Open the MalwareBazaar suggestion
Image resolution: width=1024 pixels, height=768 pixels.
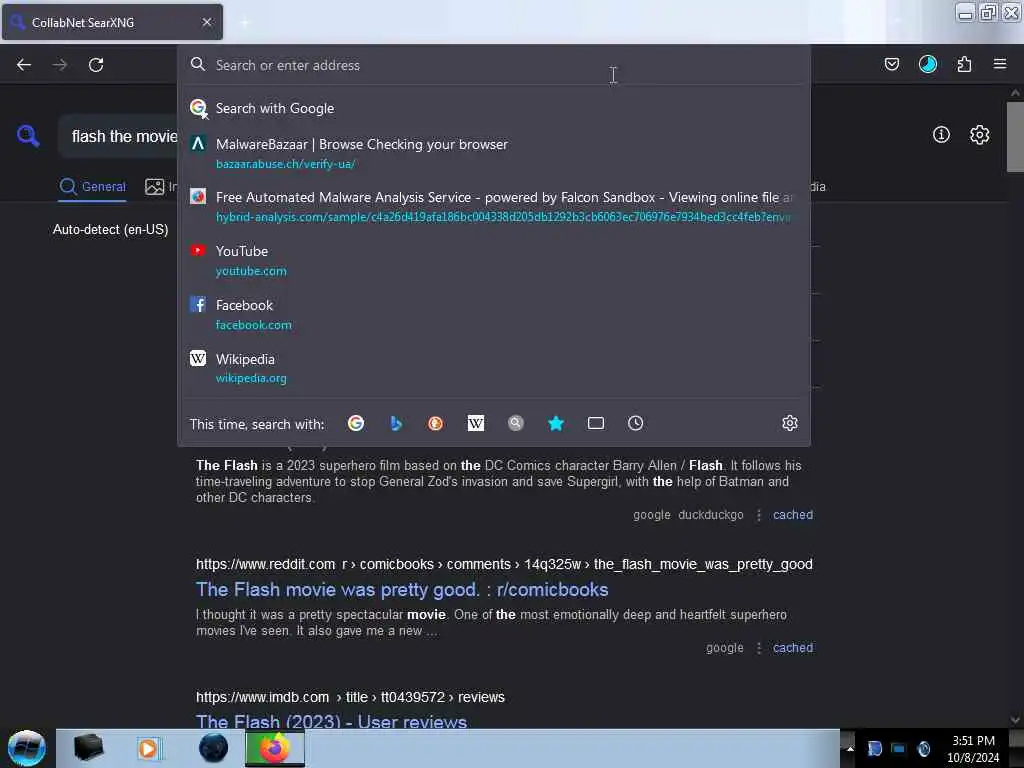tap(494, 153)
